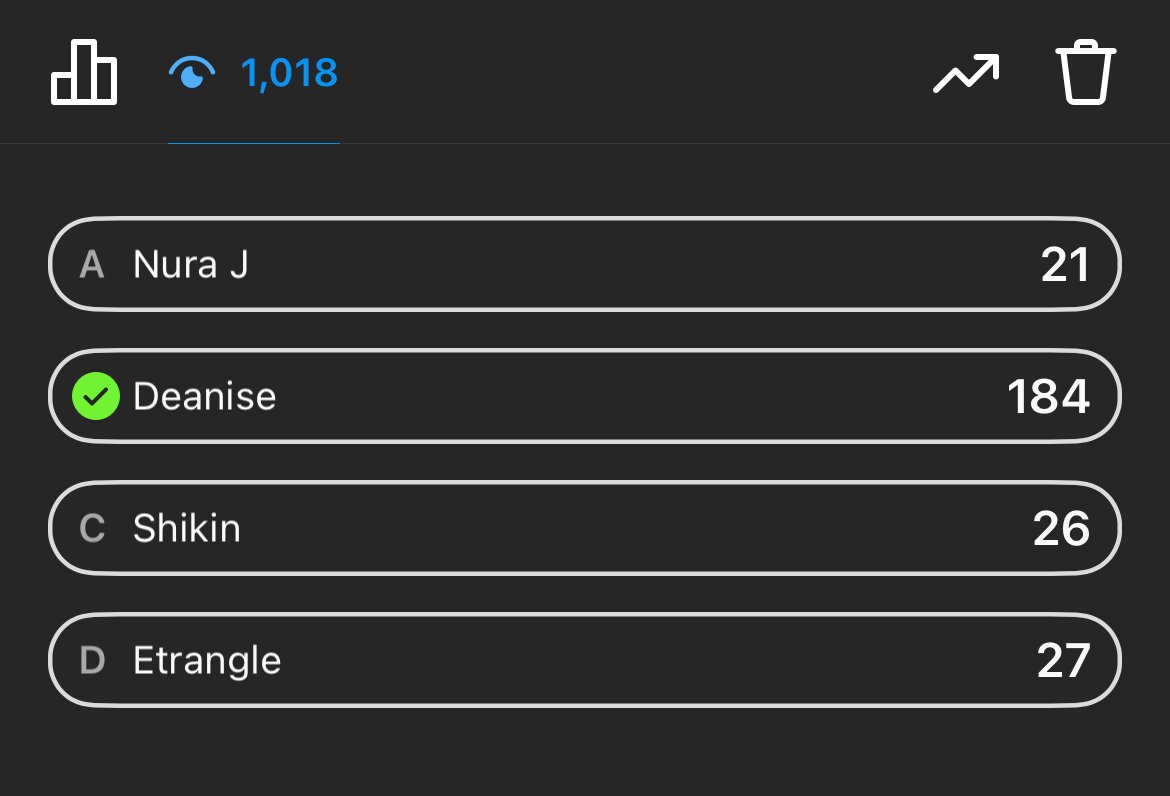1170x796 pixels.
Task: Click the Shikin text label
Action: [x=187, y=528]
